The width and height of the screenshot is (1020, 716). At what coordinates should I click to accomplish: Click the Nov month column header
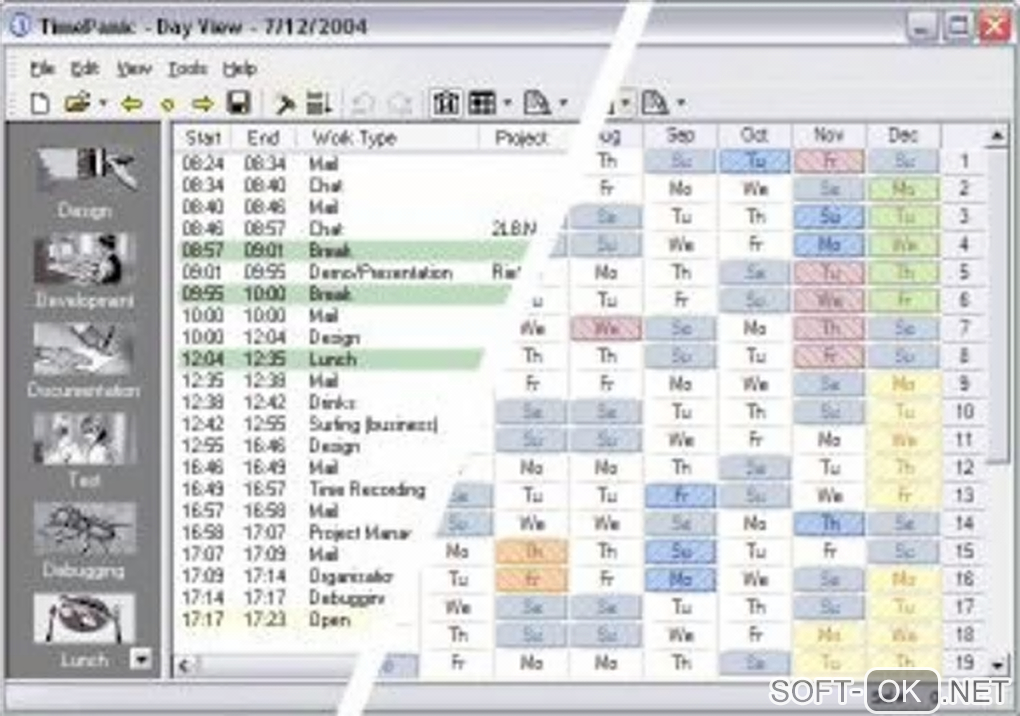(829, 135)
